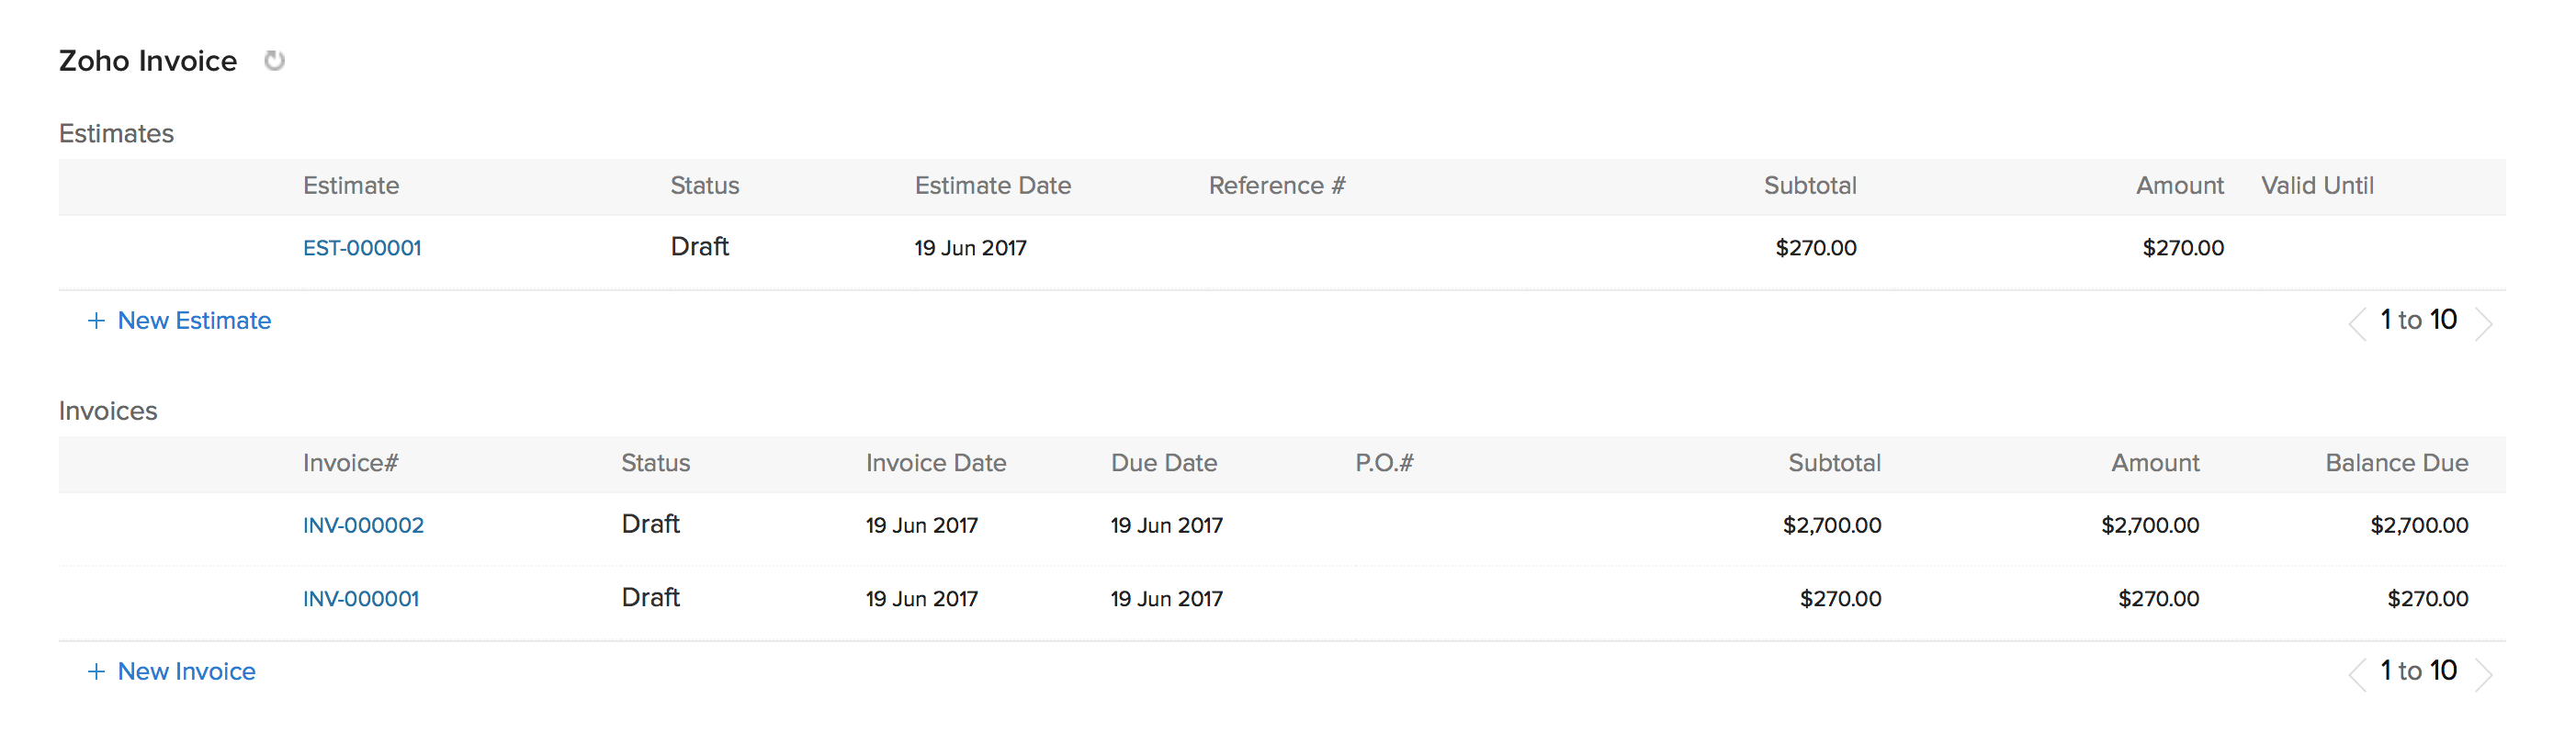Click the plus icon before New Invoice
The width and height of the screenshot is (2576, 733).
(x=96, y=672)
